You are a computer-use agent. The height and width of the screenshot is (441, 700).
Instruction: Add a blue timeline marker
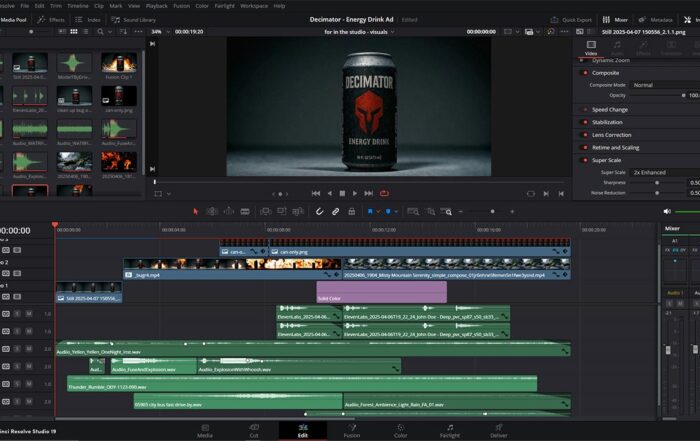[x=388, y=212]
